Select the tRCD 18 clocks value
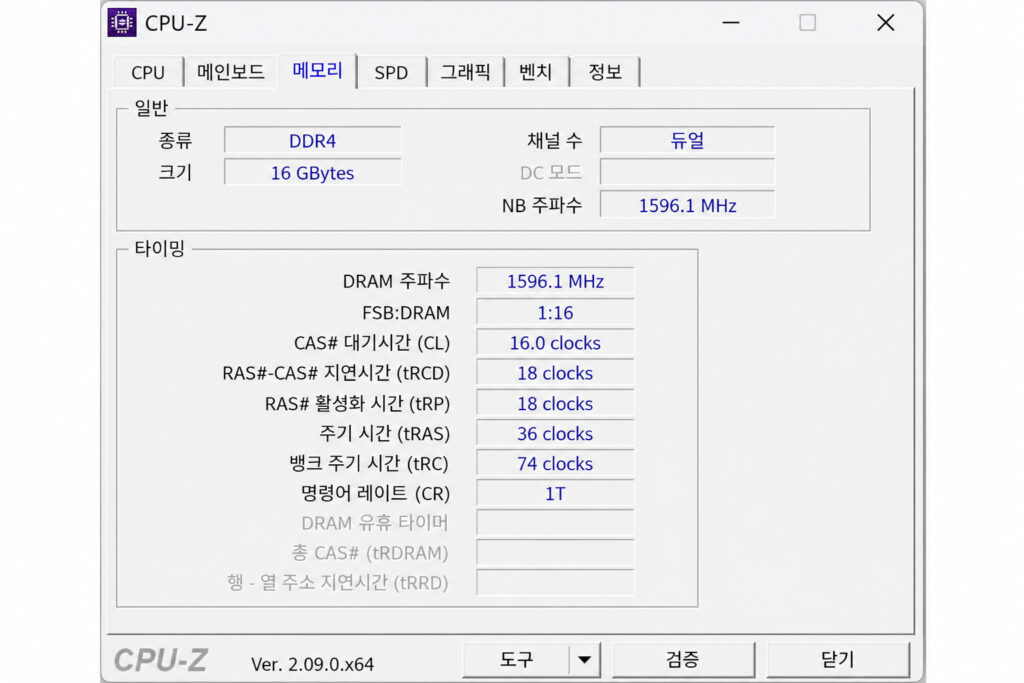This screenshot has height=683, width=1024. [555, 373]
